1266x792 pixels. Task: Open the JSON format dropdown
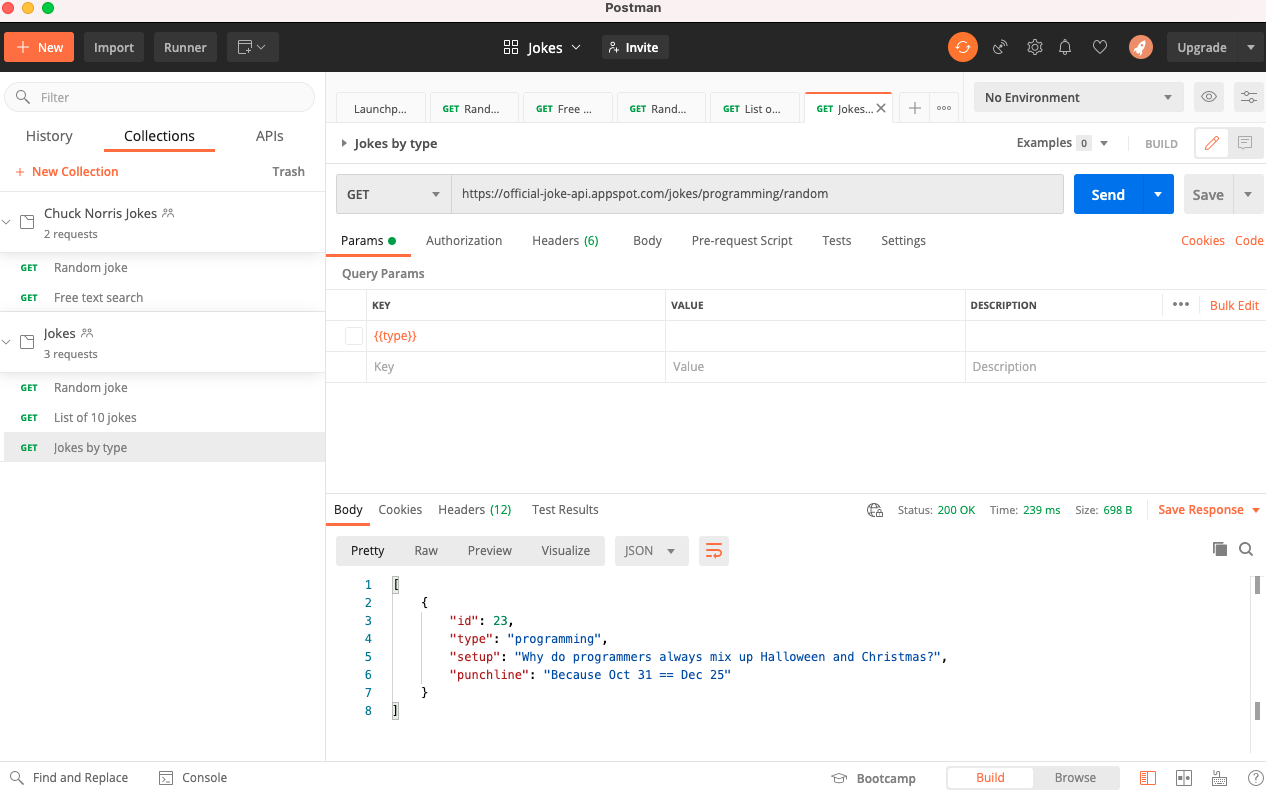coord(651,550)
